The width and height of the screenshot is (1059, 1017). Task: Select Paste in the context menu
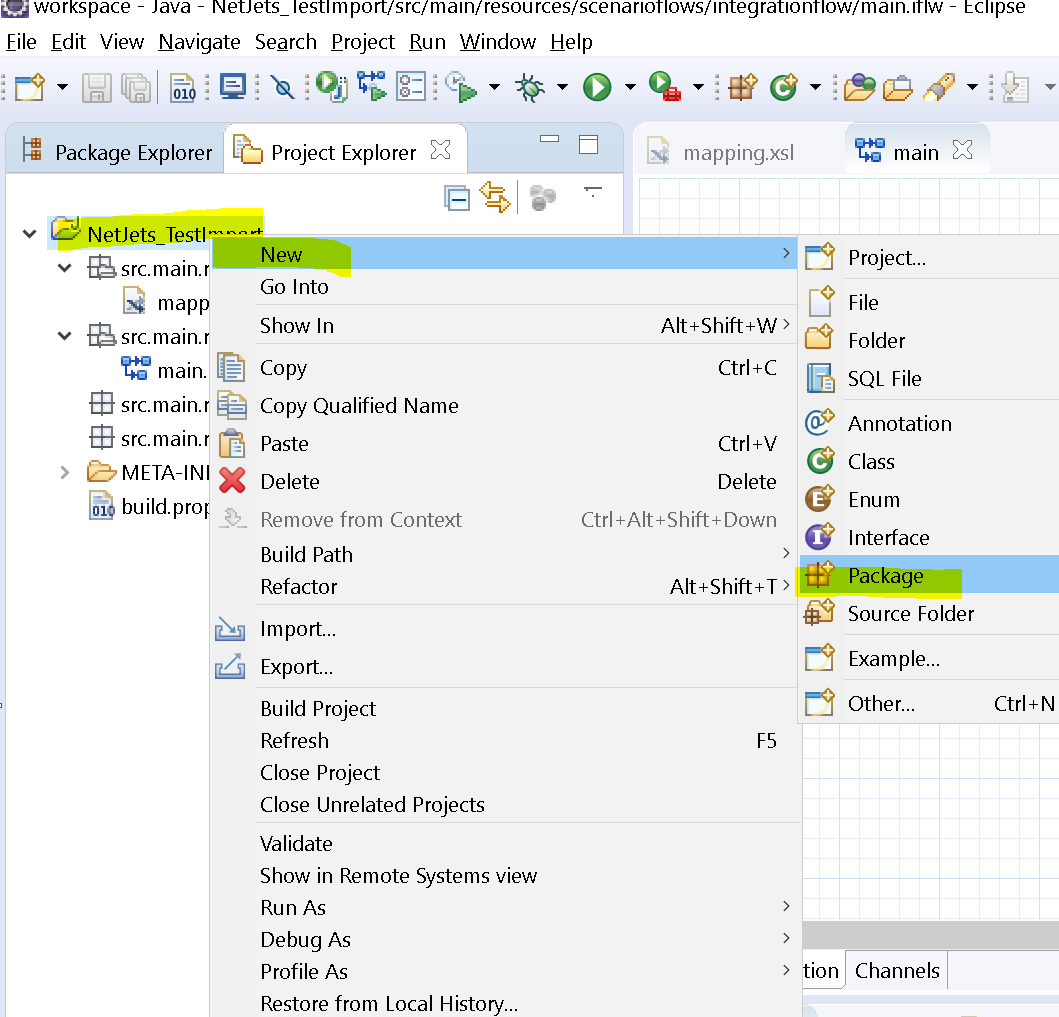[x=504, y=444]
